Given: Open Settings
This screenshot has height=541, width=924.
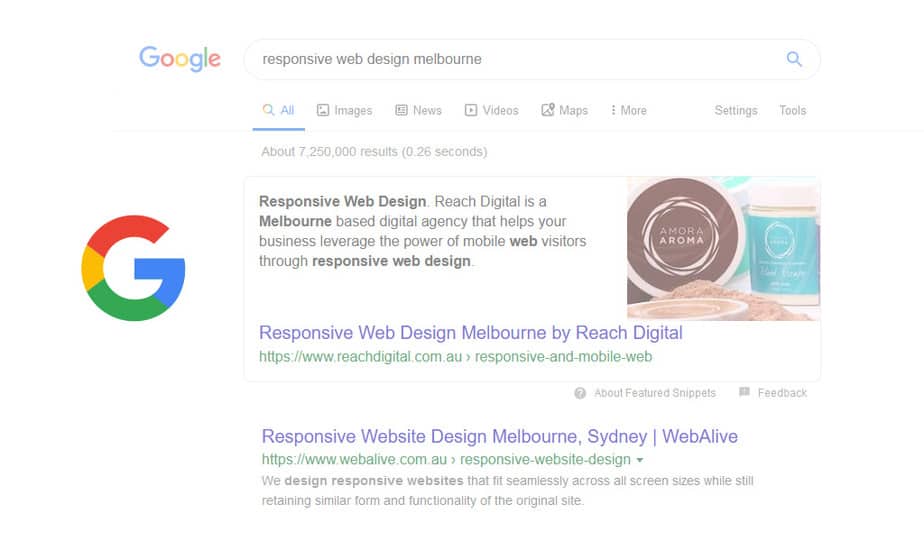Looking at the screenshot, I should [736, 110].
